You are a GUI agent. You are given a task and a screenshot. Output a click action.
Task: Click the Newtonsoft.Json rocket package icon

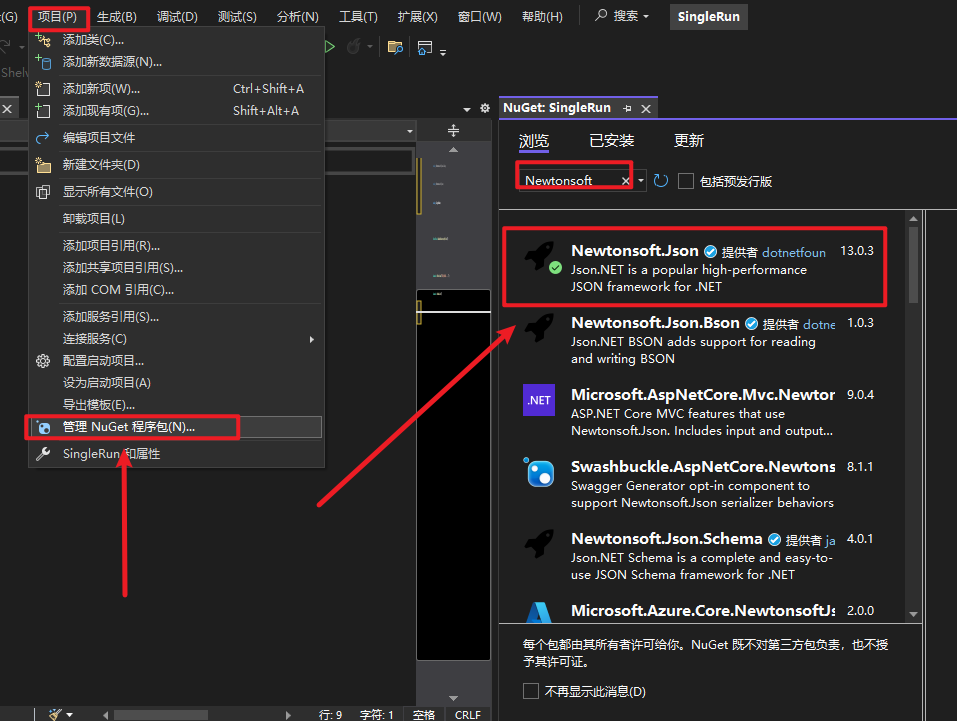click(x=541, y=256)
